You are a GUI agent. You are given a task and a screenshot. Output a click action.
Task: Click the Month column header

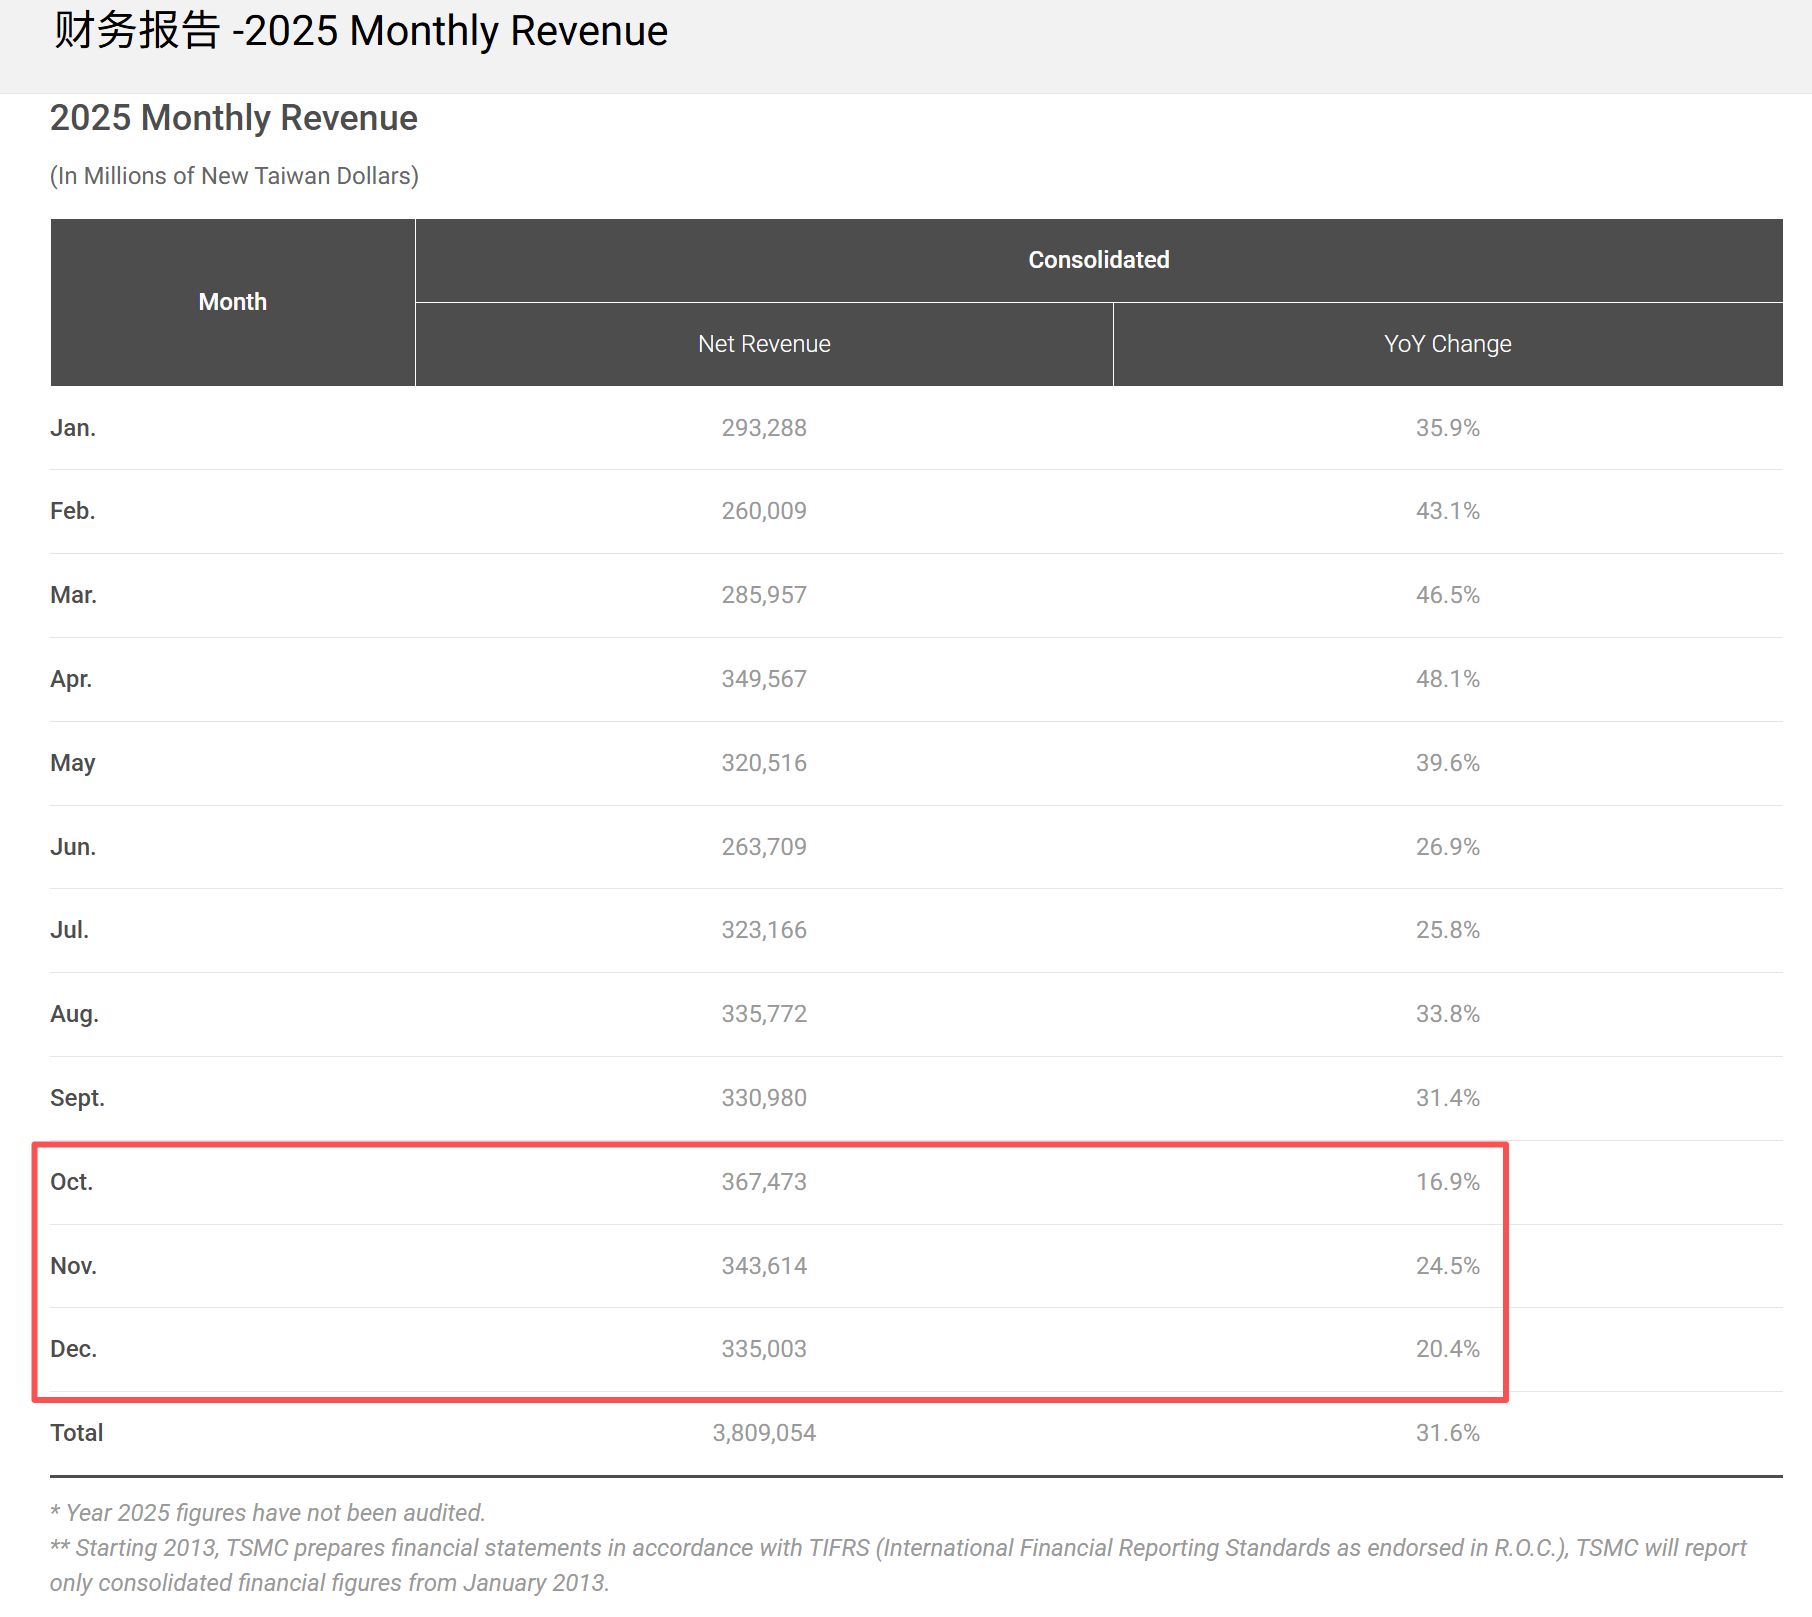tap(232, 302)
